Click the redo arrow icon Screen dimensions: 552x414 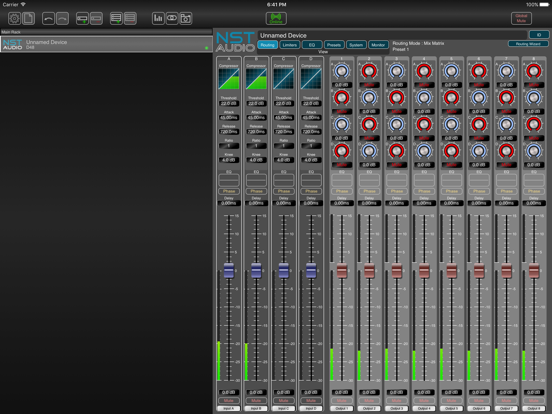62,18
